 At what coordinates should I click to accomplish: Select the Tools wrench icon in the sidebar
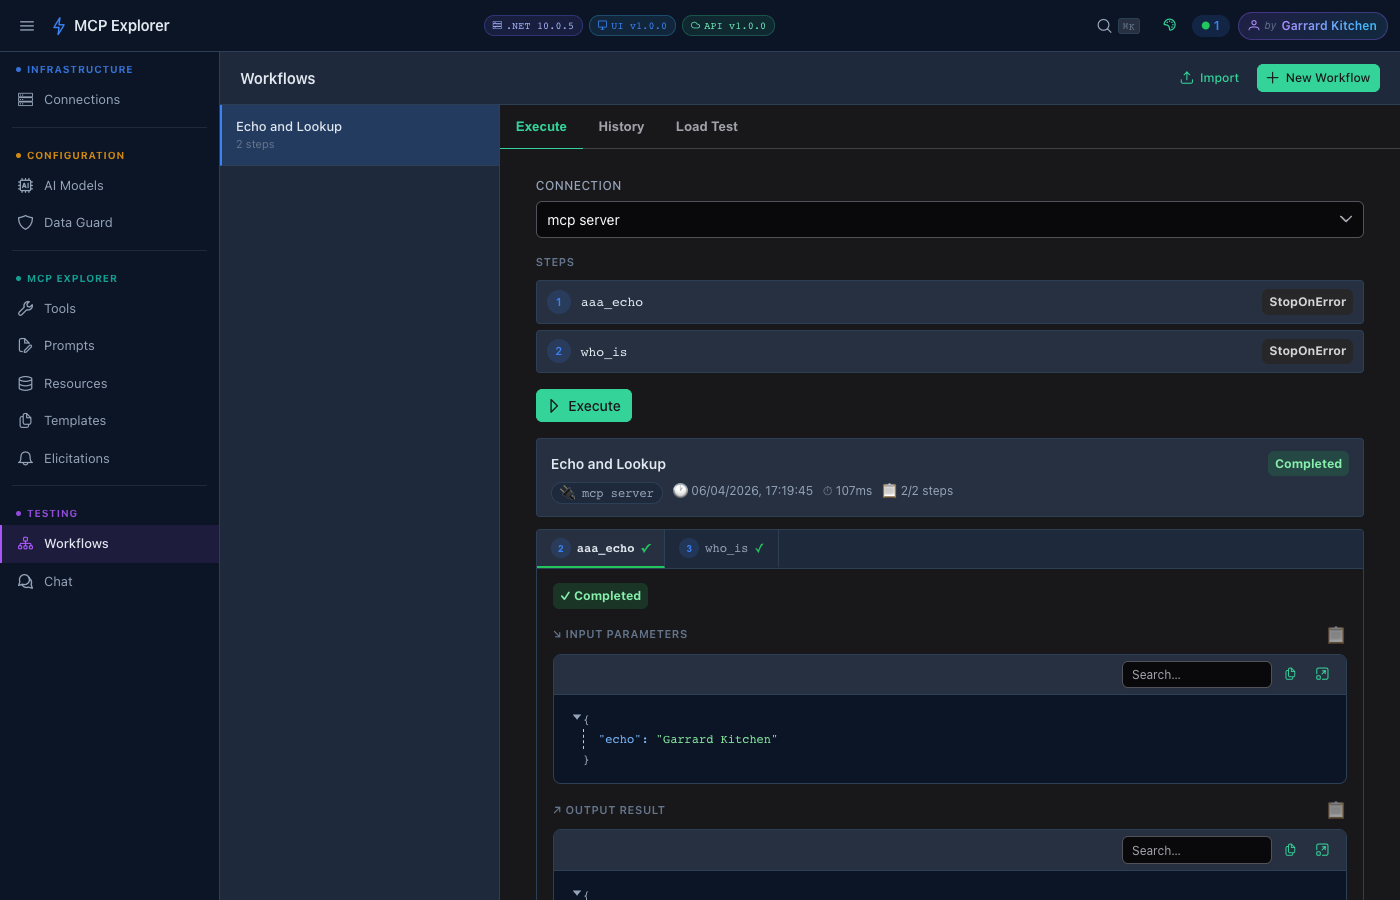pos(25,308)
